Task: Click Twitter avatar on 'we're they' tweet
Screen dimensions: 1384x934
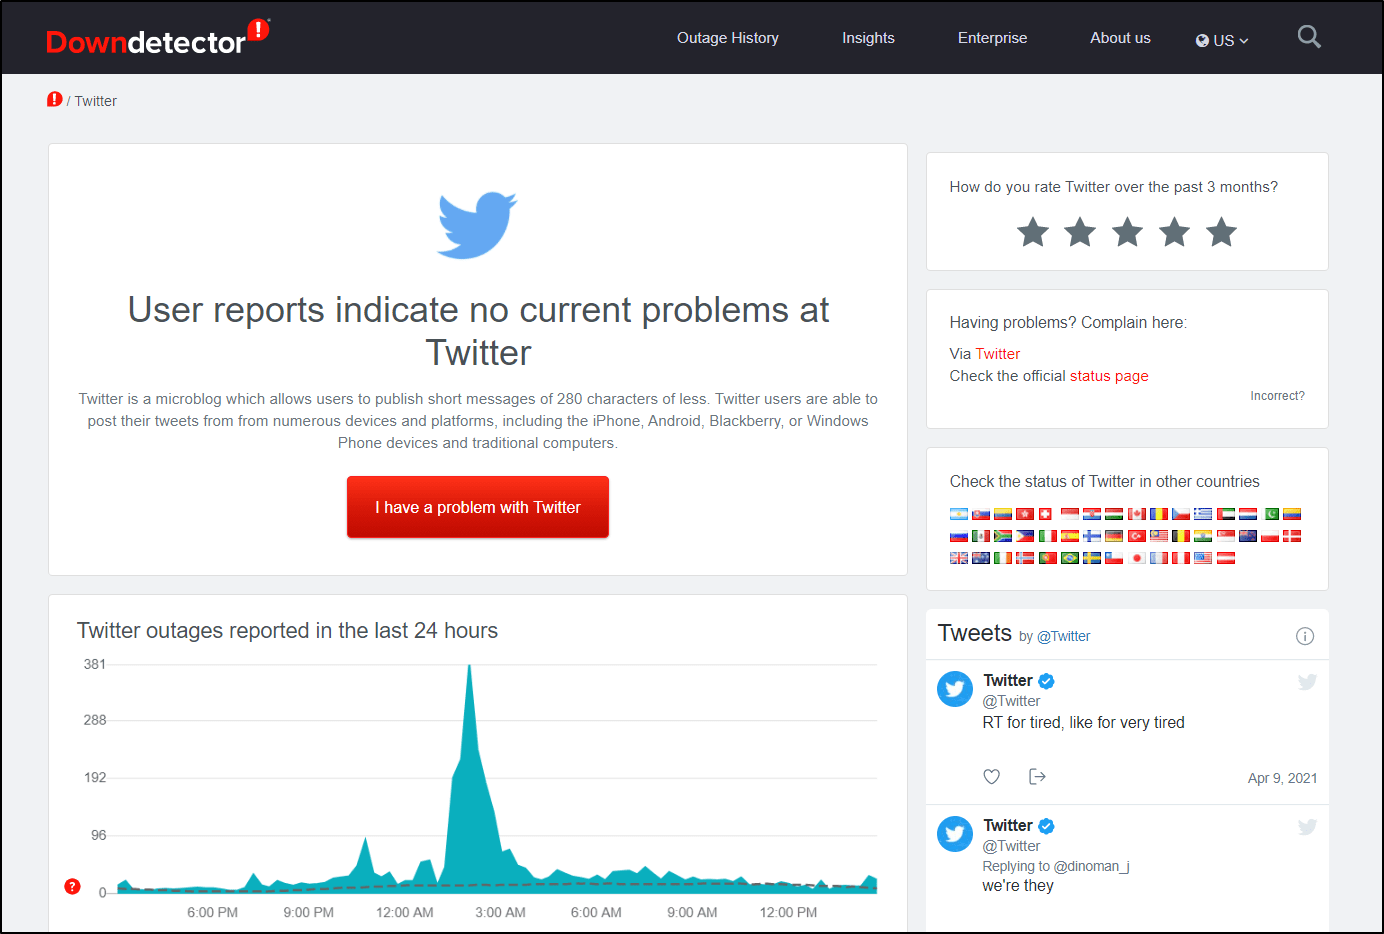Action: 955,834
